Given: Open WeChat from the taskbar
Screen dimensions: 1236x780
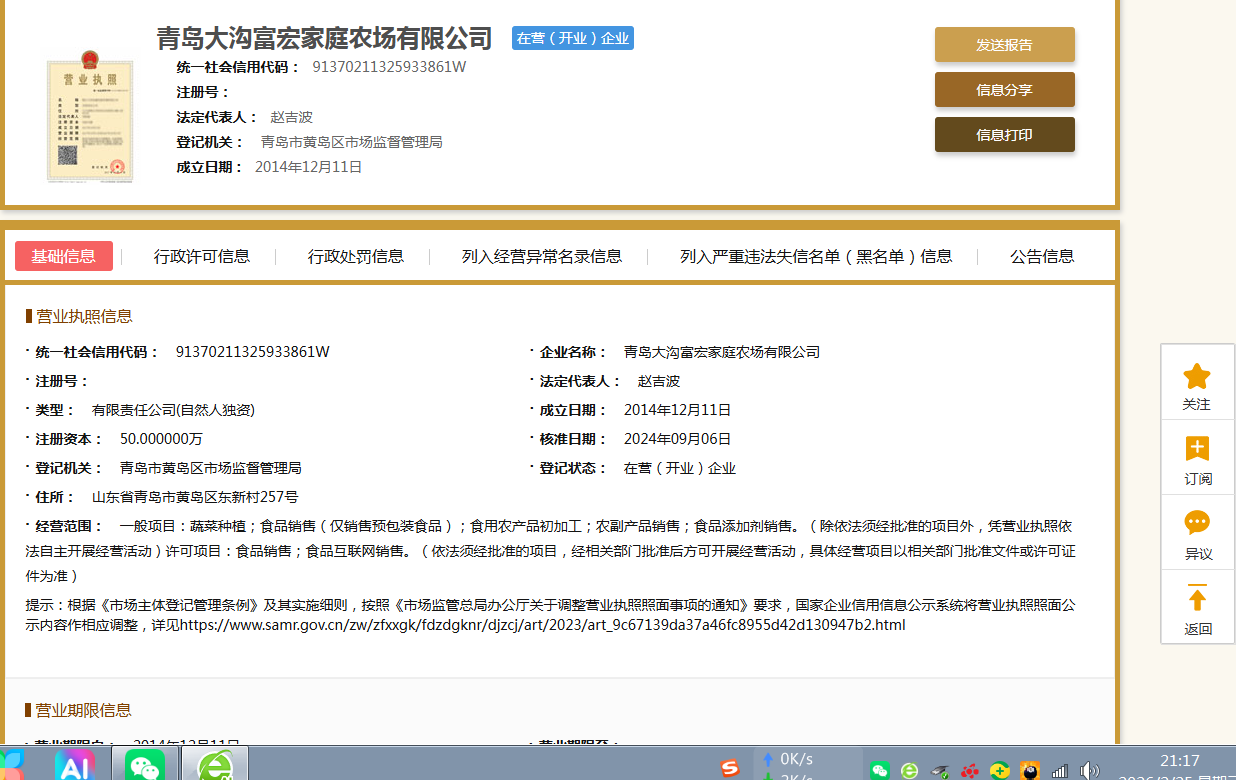Looking at the screenshot, I should pos(145,766).
